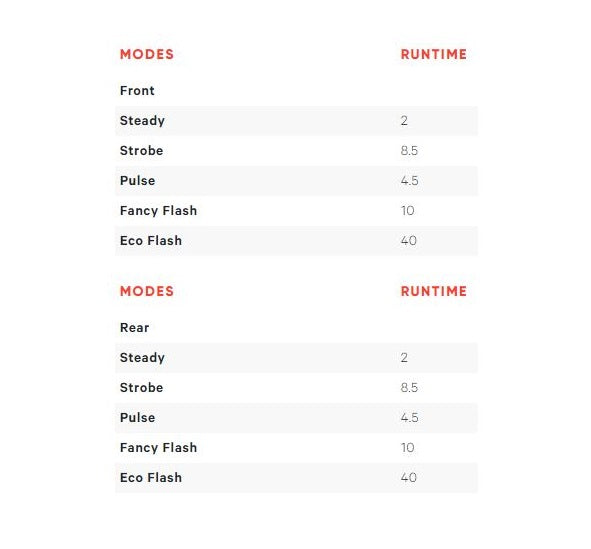Select Fancy Flash in the Front table
The height and width of the screenshot is (549, 591).
[159, 211]
